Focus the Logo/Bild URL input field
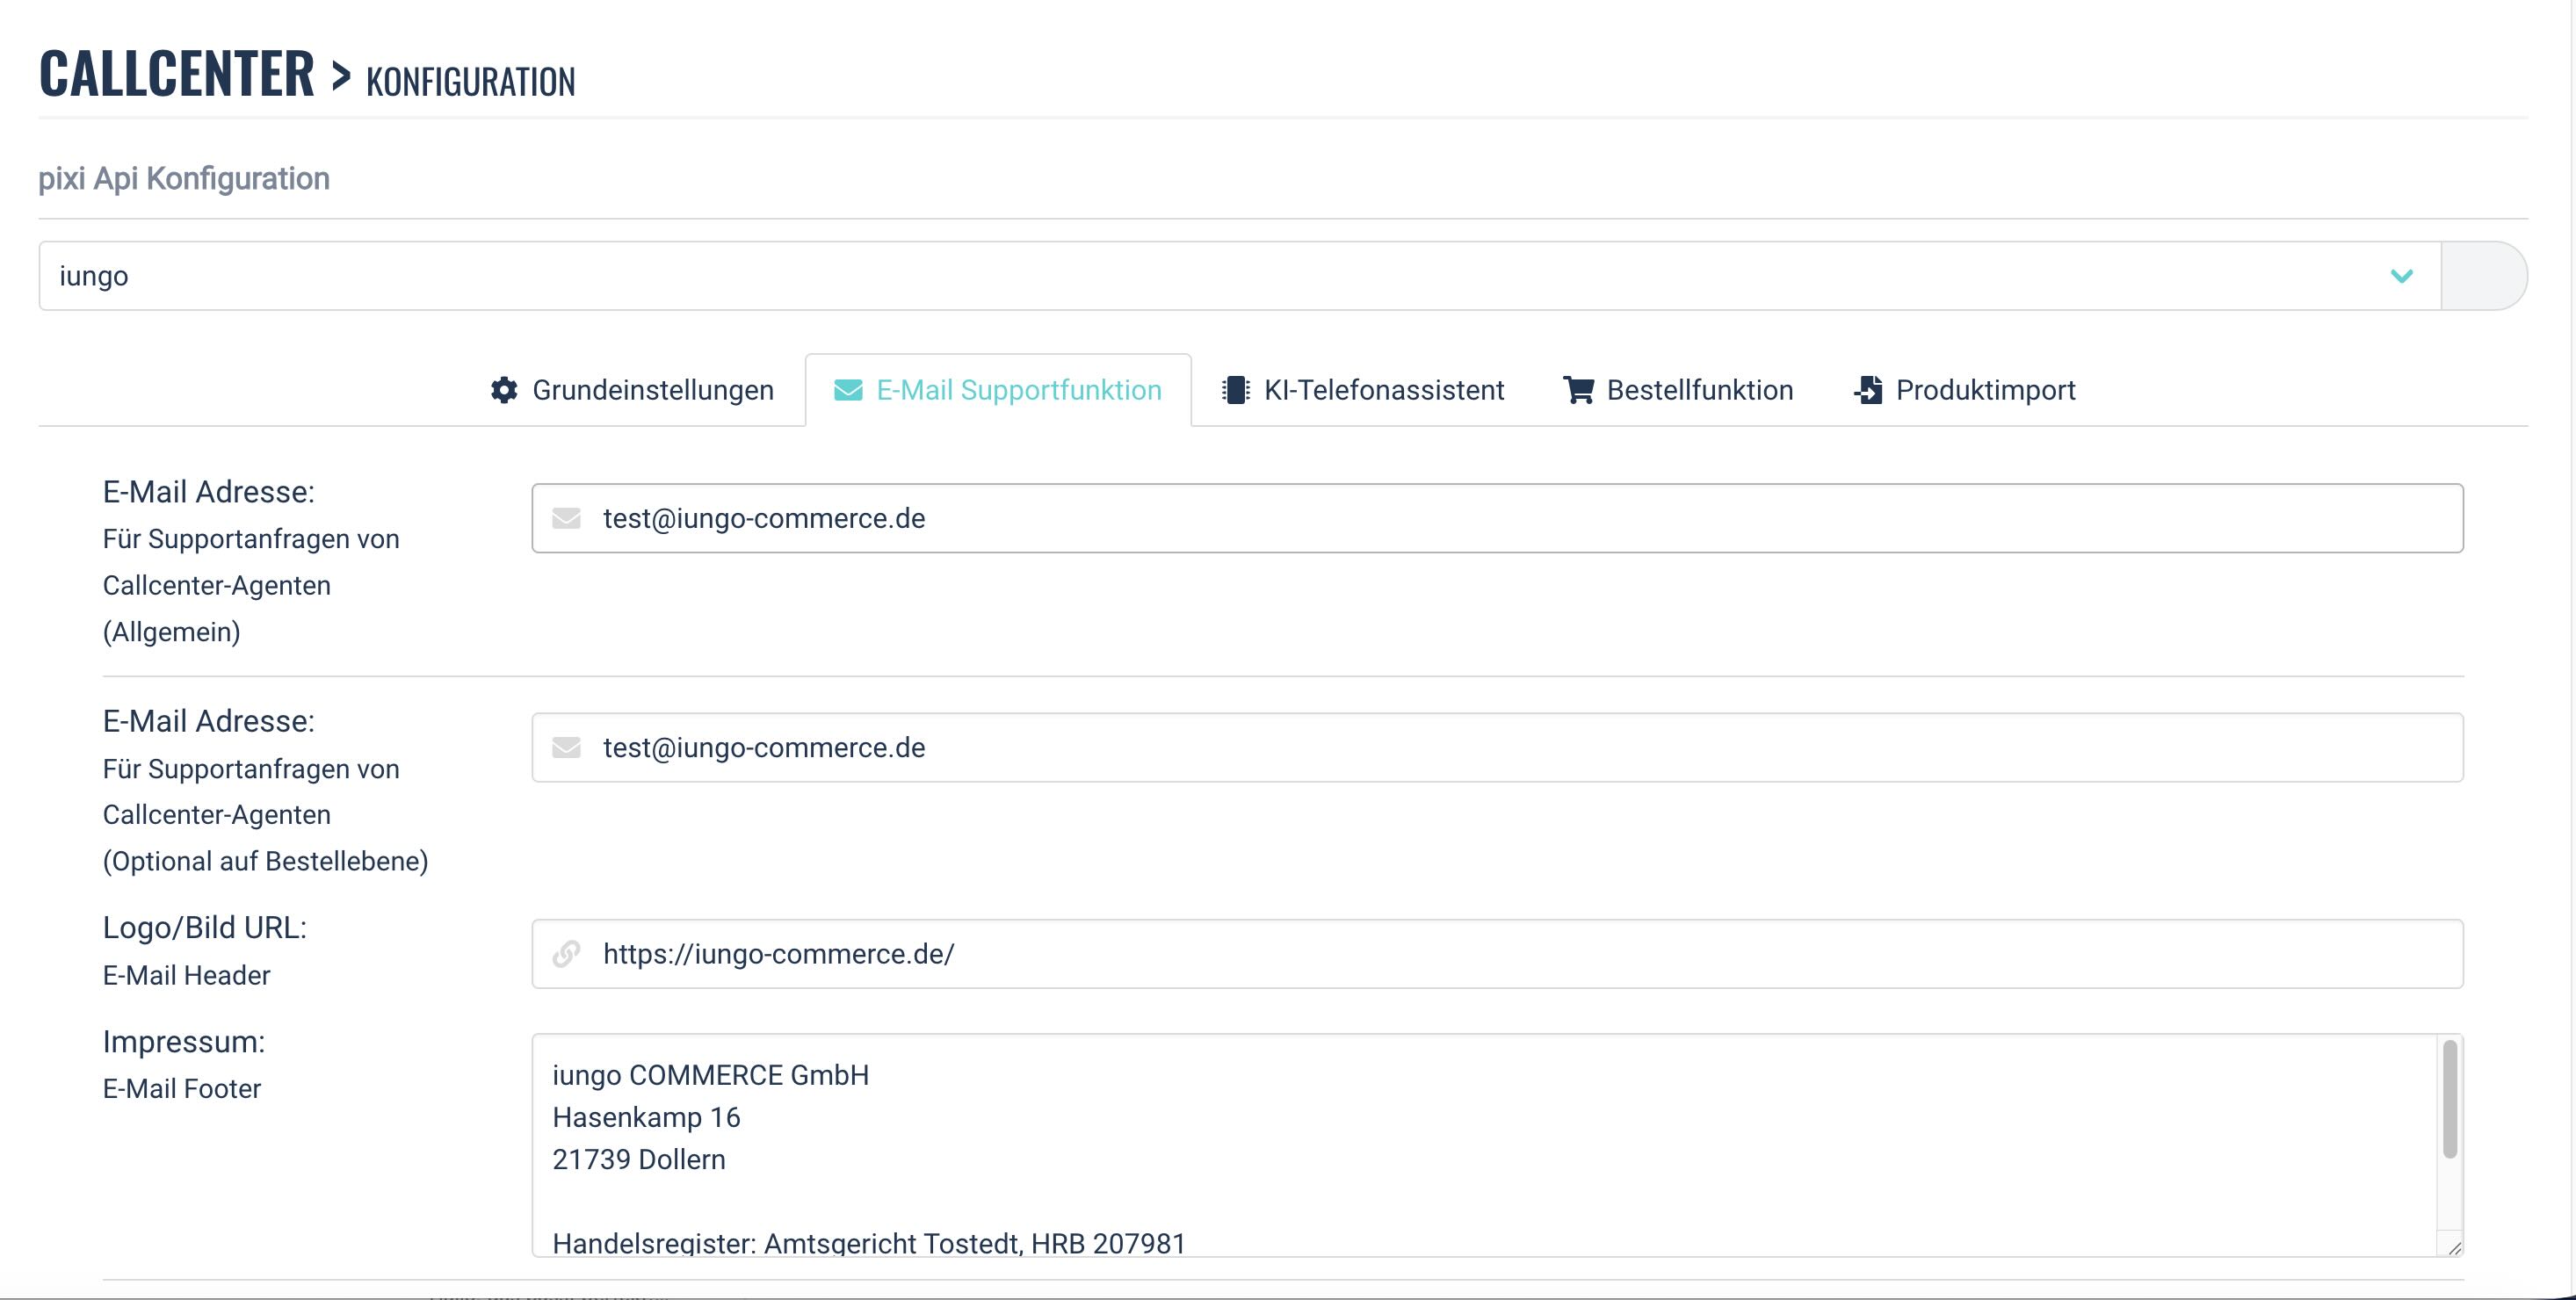 [1500, 954]
